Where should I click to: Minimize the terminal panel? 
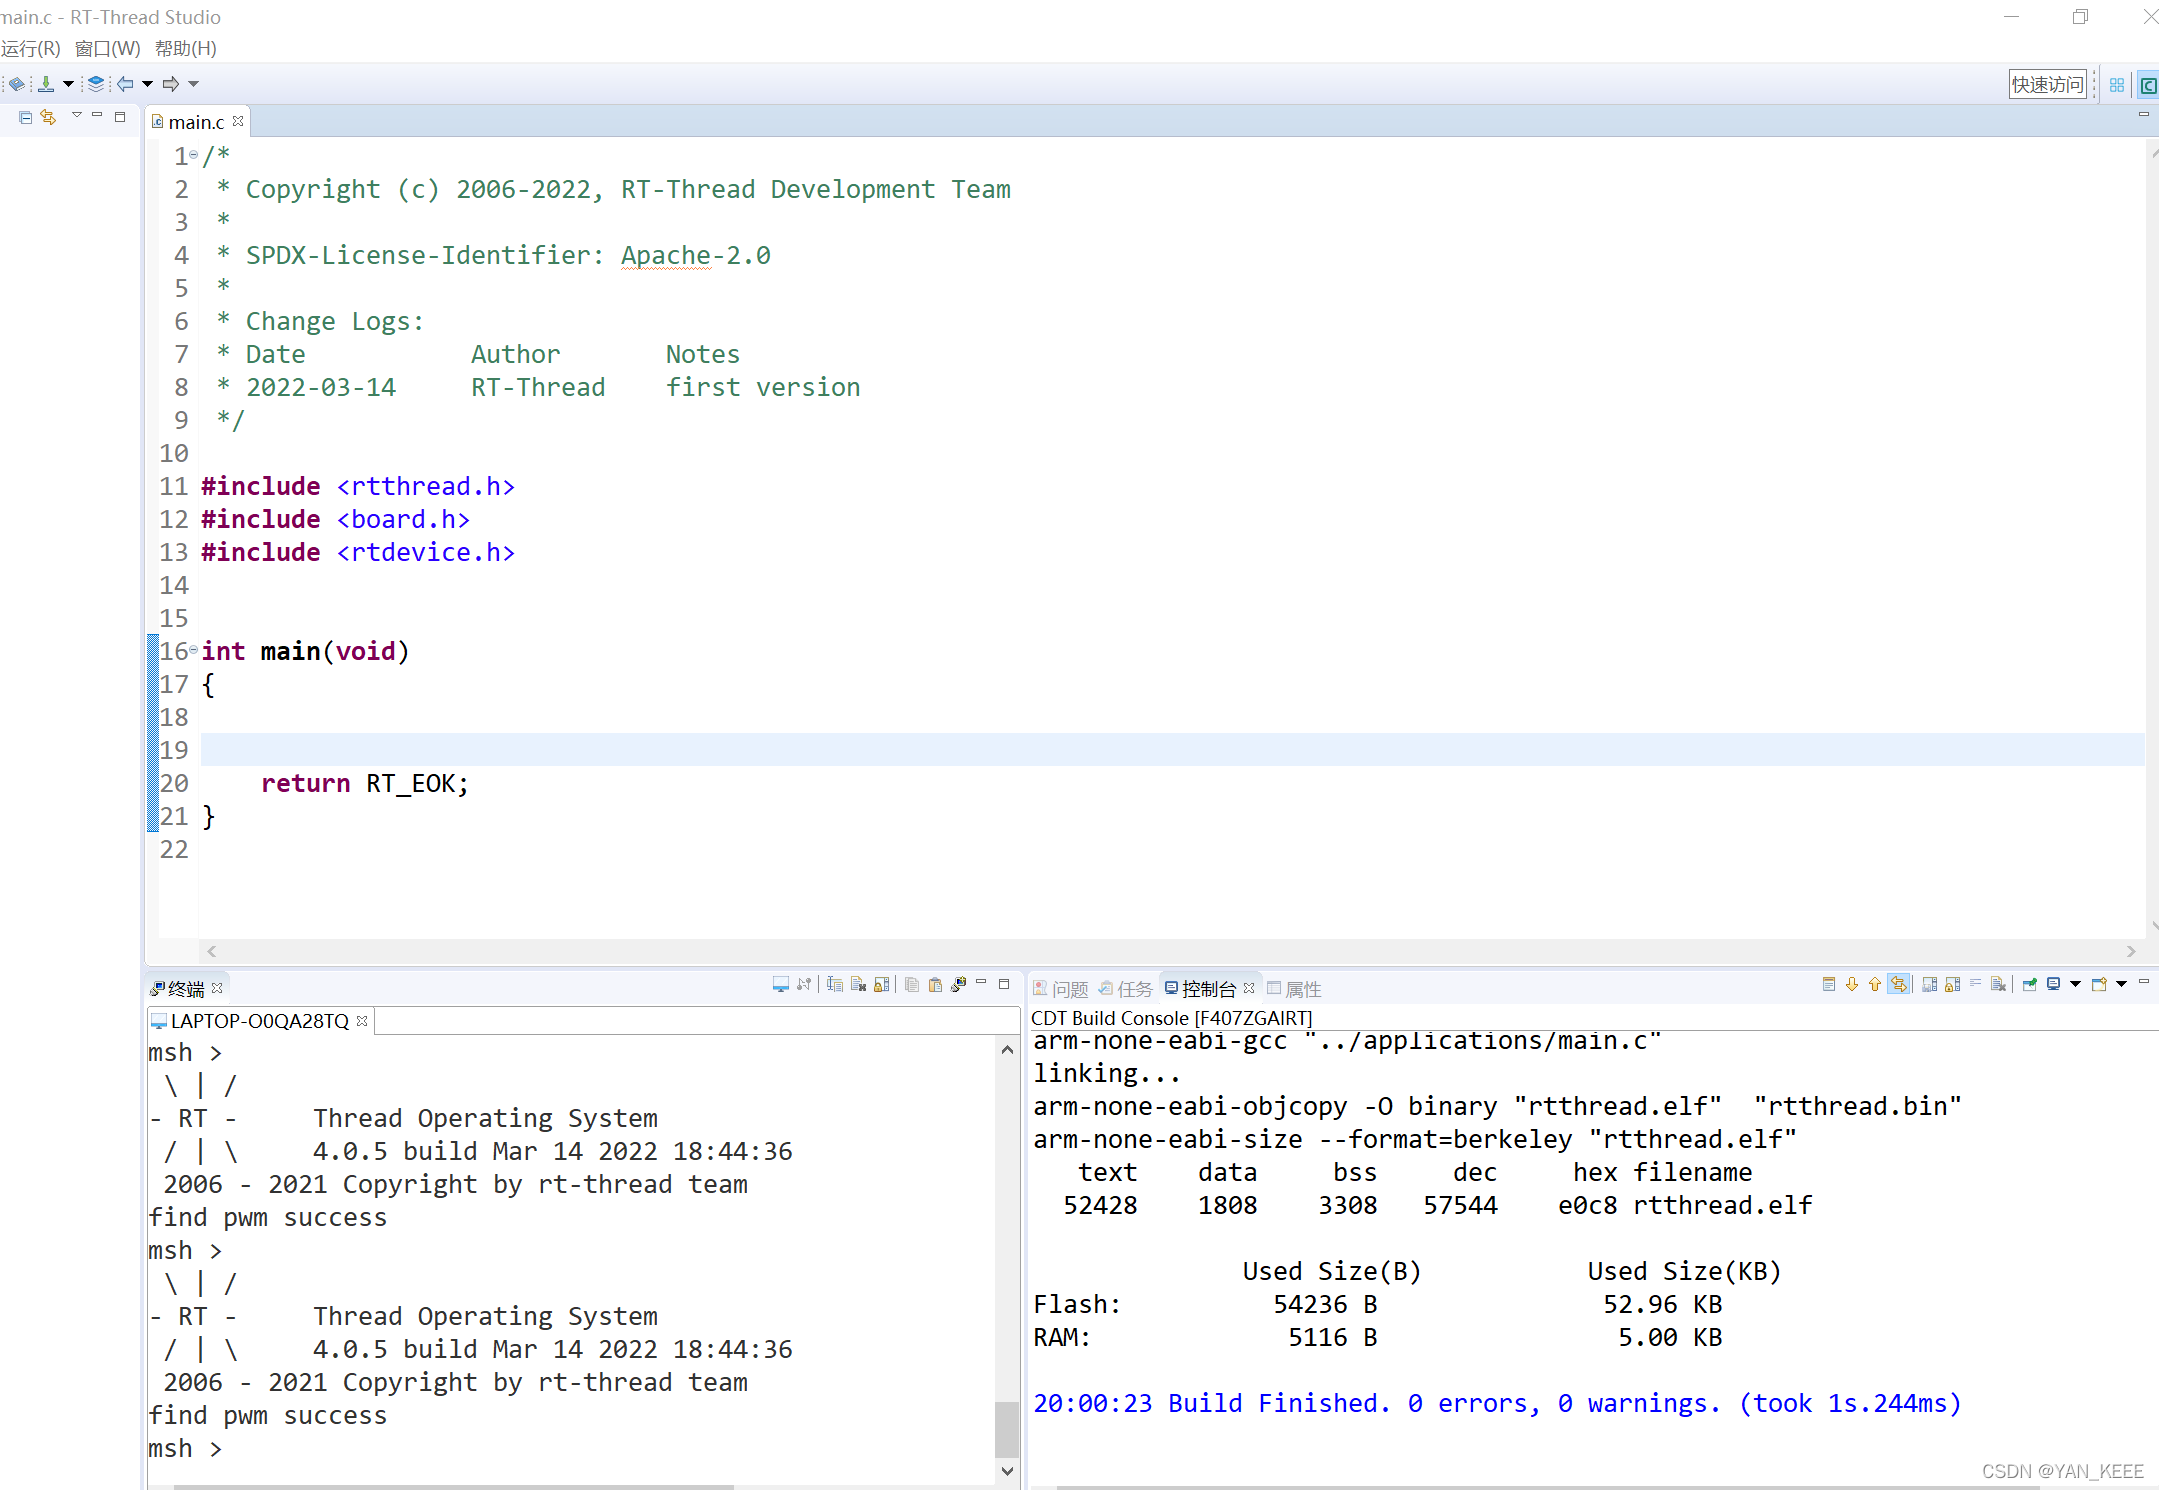(x=981, y=982)
